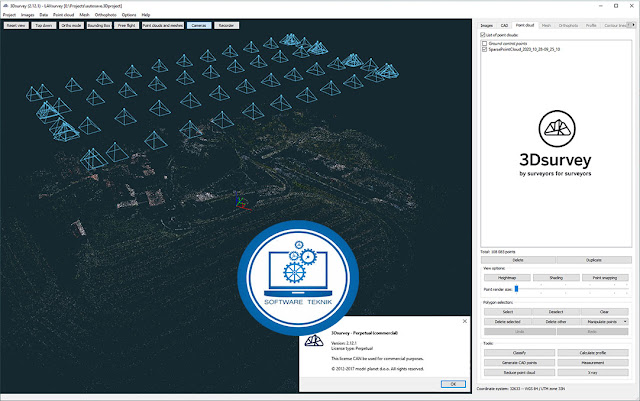Click the Calculate profile button
Screen dimensions: 640x401
(593, 353)
